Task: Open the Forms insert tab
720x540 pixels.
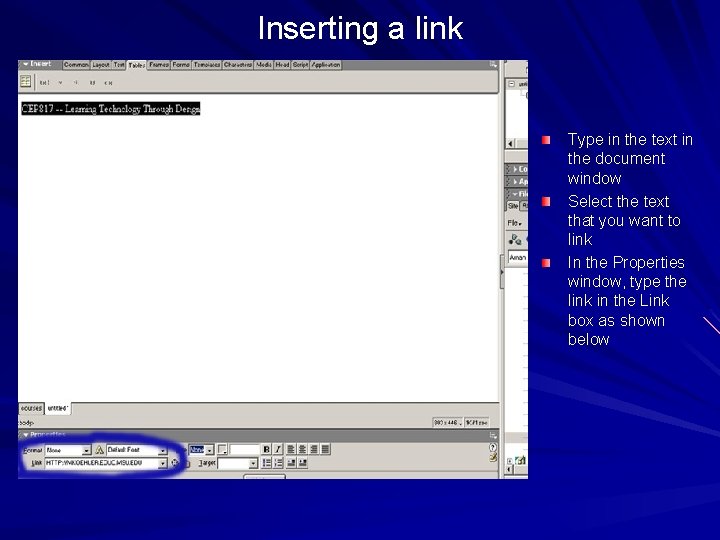Action: coord(181,65)
